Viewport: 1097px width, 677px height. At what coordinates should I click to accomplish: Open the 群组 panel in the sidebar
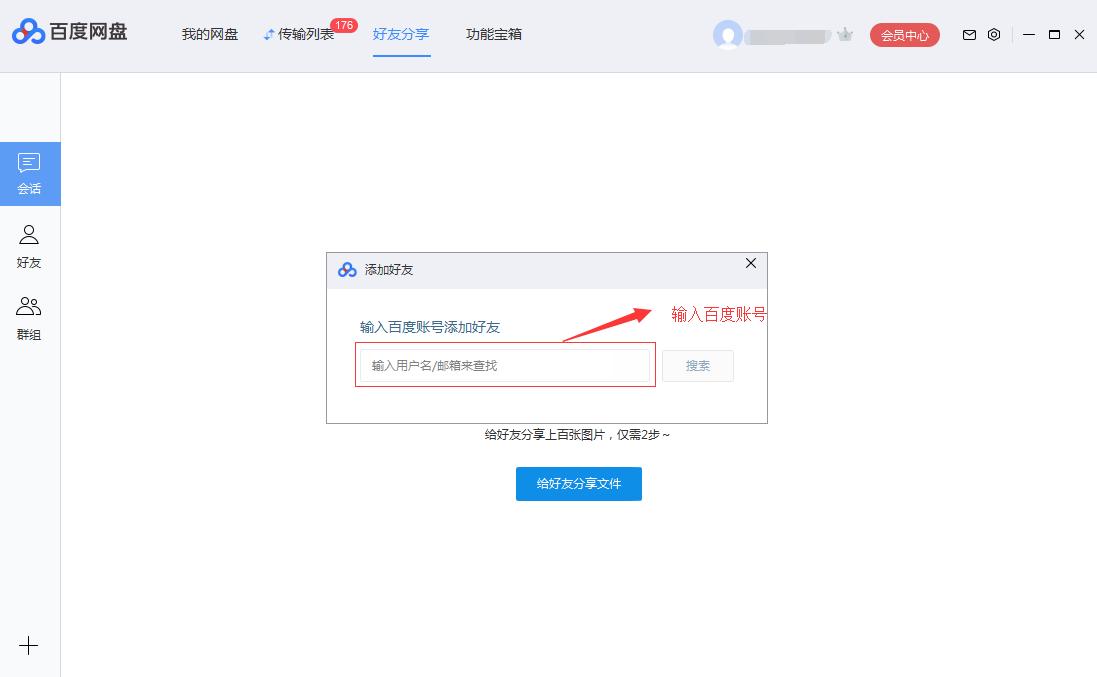pyautogui.click(x=29, y=318)
